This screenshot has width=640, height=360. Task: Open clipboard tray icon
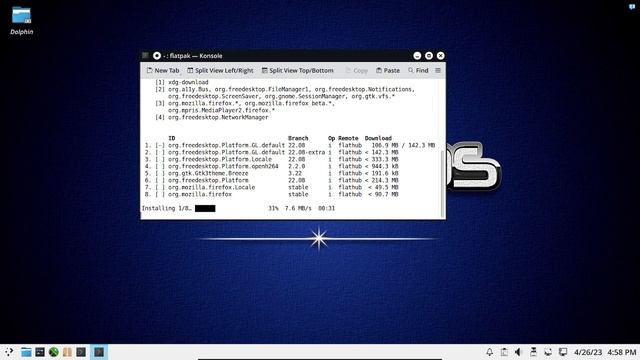504,352
